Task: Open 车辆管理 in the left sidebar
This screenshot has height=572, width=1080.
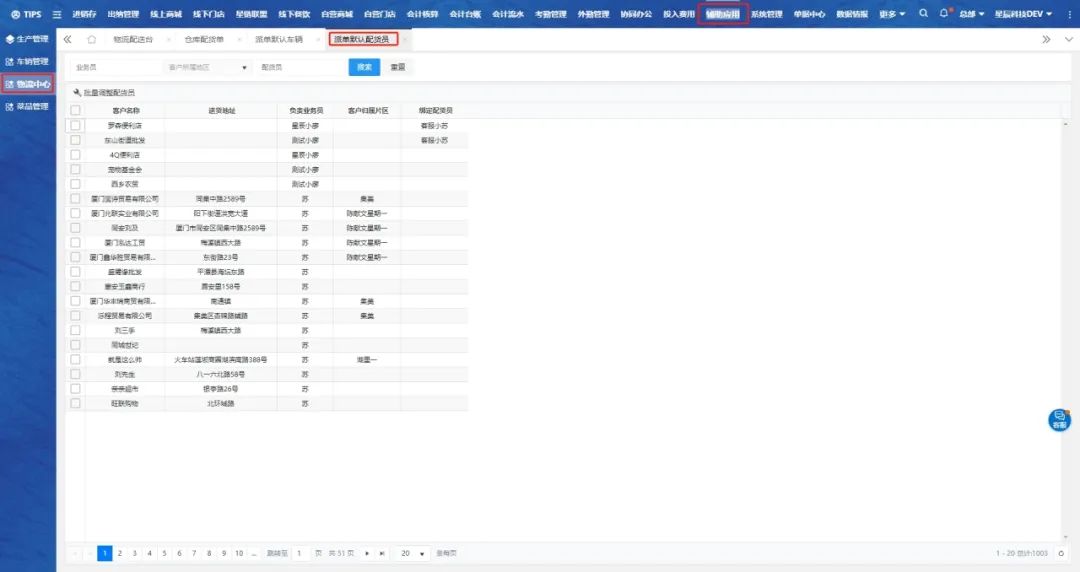Action: coord(28,61)
